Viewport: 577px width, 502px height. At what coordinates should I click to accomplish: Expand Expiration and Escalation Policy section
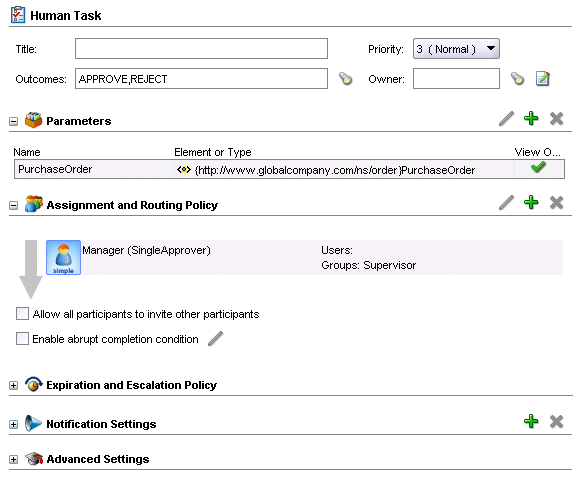pos(14,385)
